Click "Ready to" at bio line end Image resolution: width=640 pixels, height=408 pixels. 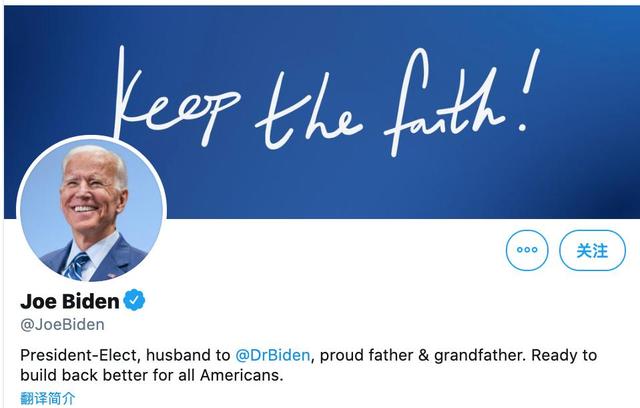[564, 355]
